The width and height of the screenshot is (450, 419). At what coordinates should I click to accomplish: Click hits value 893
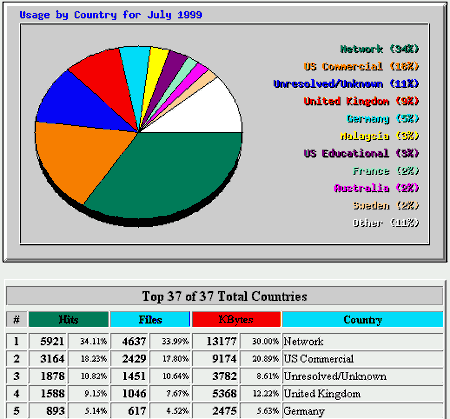(x=55, y=411)
